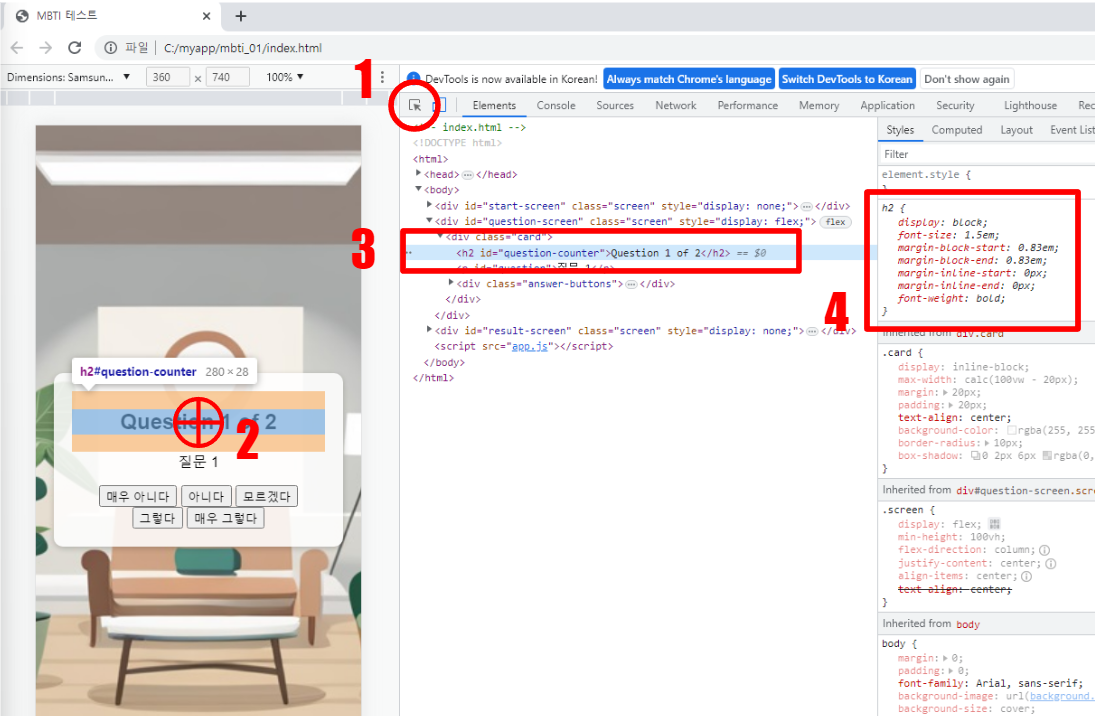Click the site info icon in address bar
The width and height of the screenshot is (1095, 716).
[110, 48]
